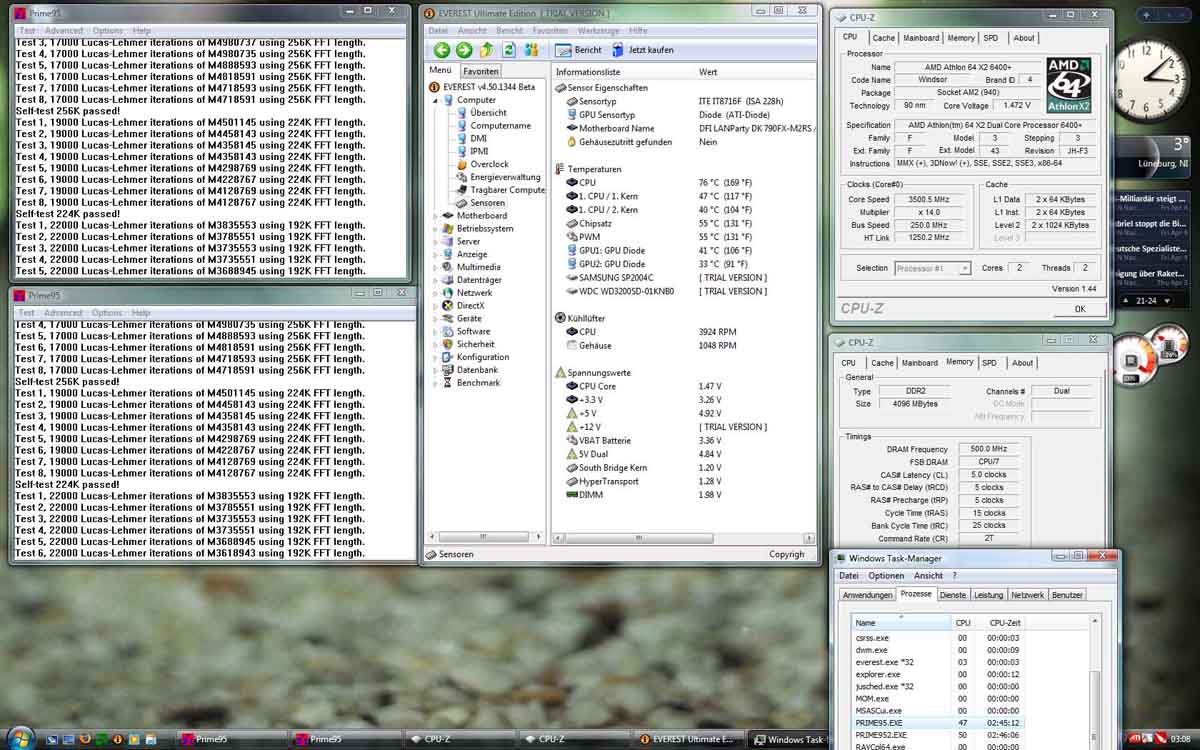The height and width of the screenshot is (750, 1200).
Task: Select Overclock in the EVEREST tree
Action: [x=489, y=165]
